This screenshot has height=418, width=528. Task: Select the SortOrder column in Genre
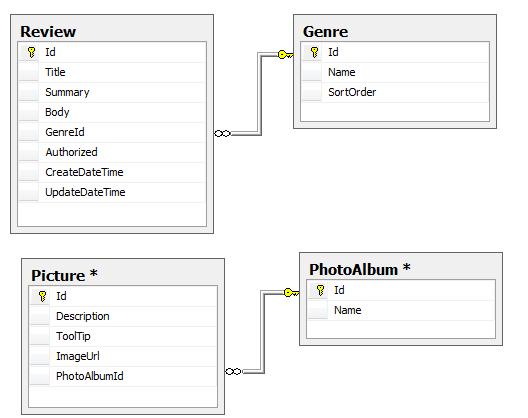(x=395, y=92)
